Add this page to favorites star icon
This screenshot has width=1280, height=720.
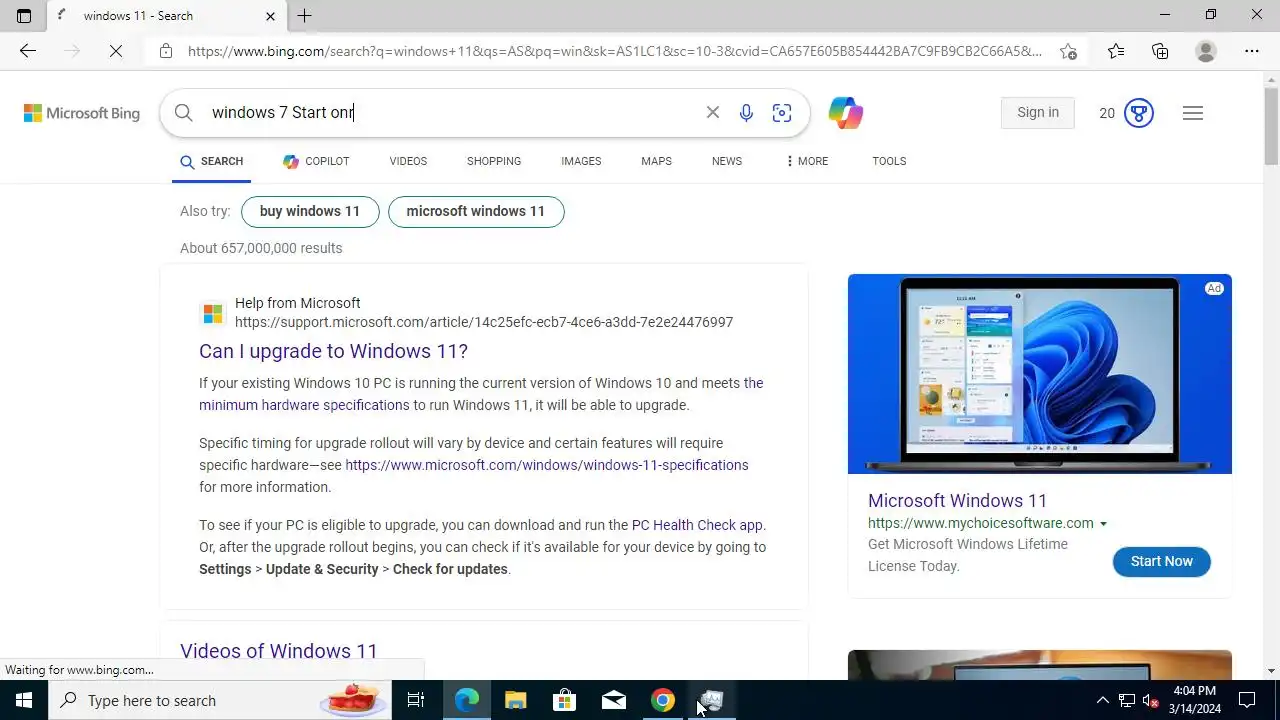[x=1068, y=51]
